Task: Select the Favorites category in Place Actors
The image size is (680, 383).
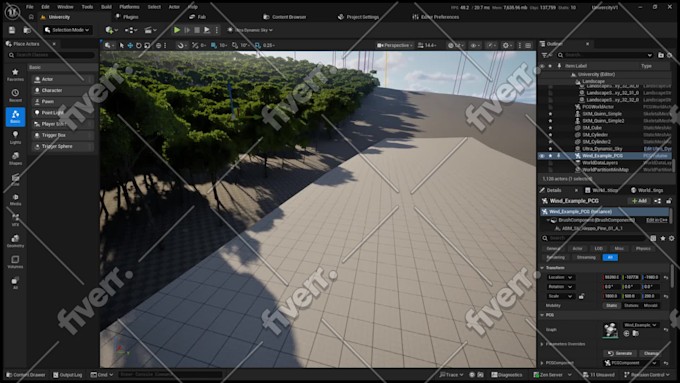Action: pos(15,75)
